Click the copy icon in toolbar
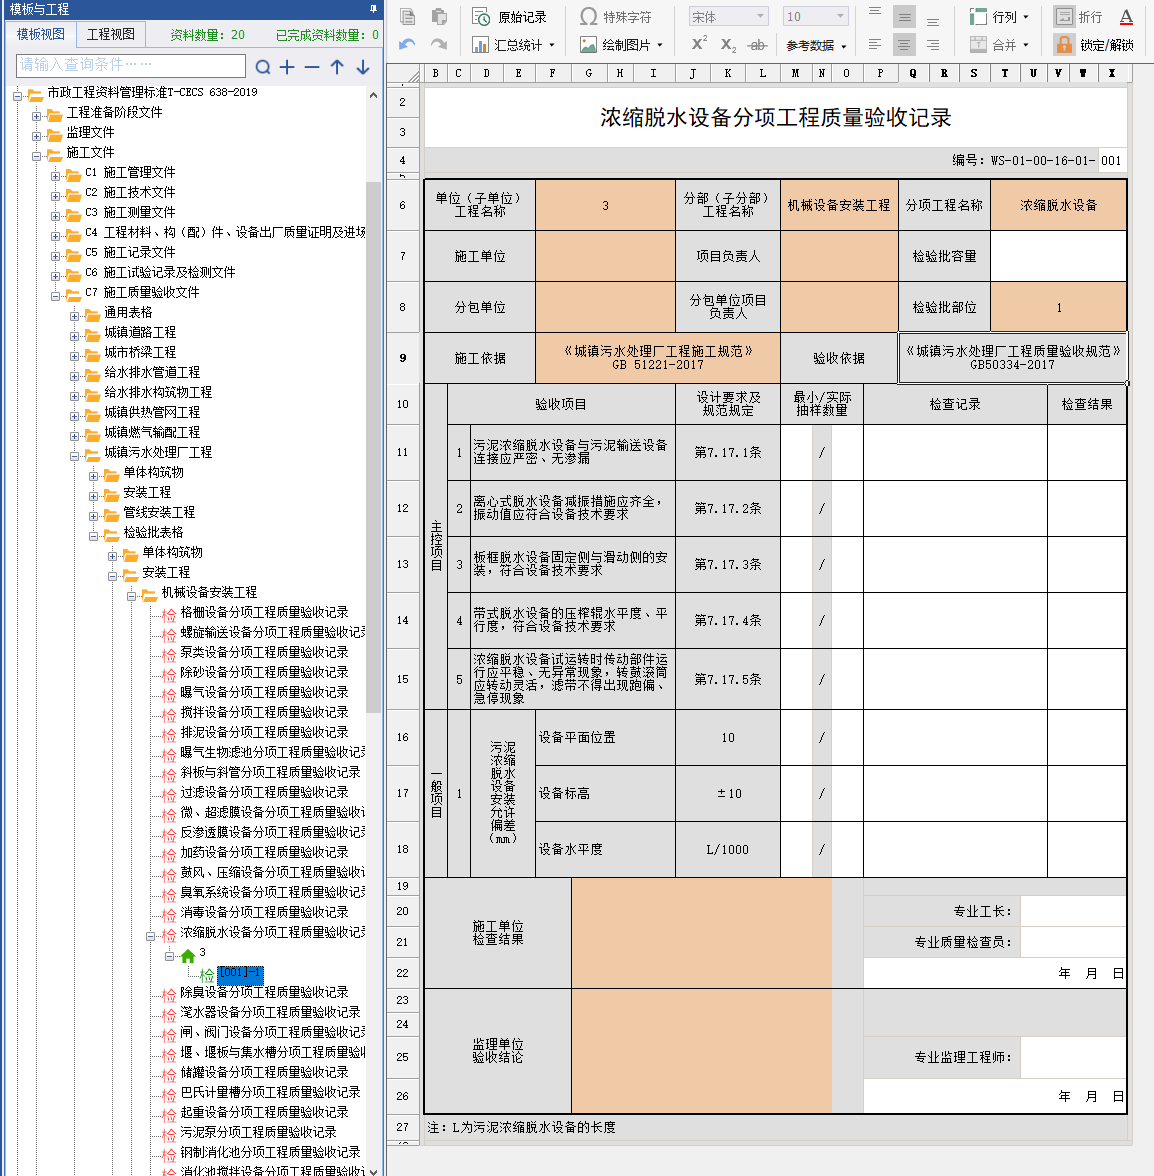Image resolution: width=1154 pixels, height=1176 pixels. pos(407,16)
